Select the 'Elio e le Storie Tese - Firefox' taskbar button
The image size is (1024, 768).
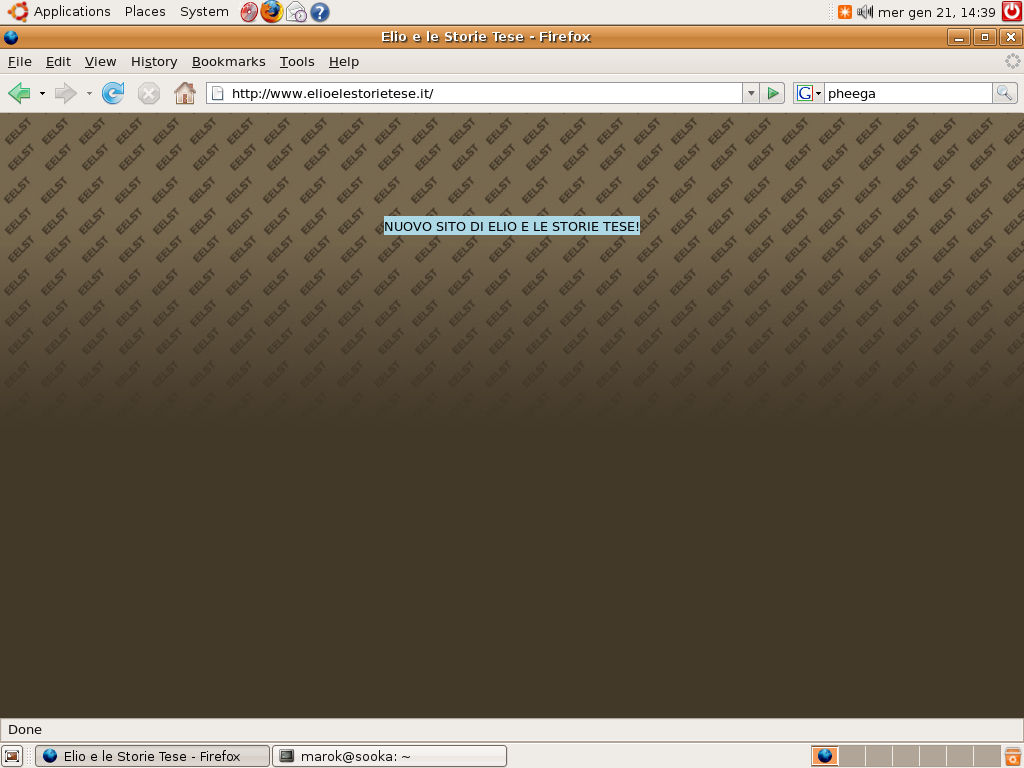[x=152, y=756]
